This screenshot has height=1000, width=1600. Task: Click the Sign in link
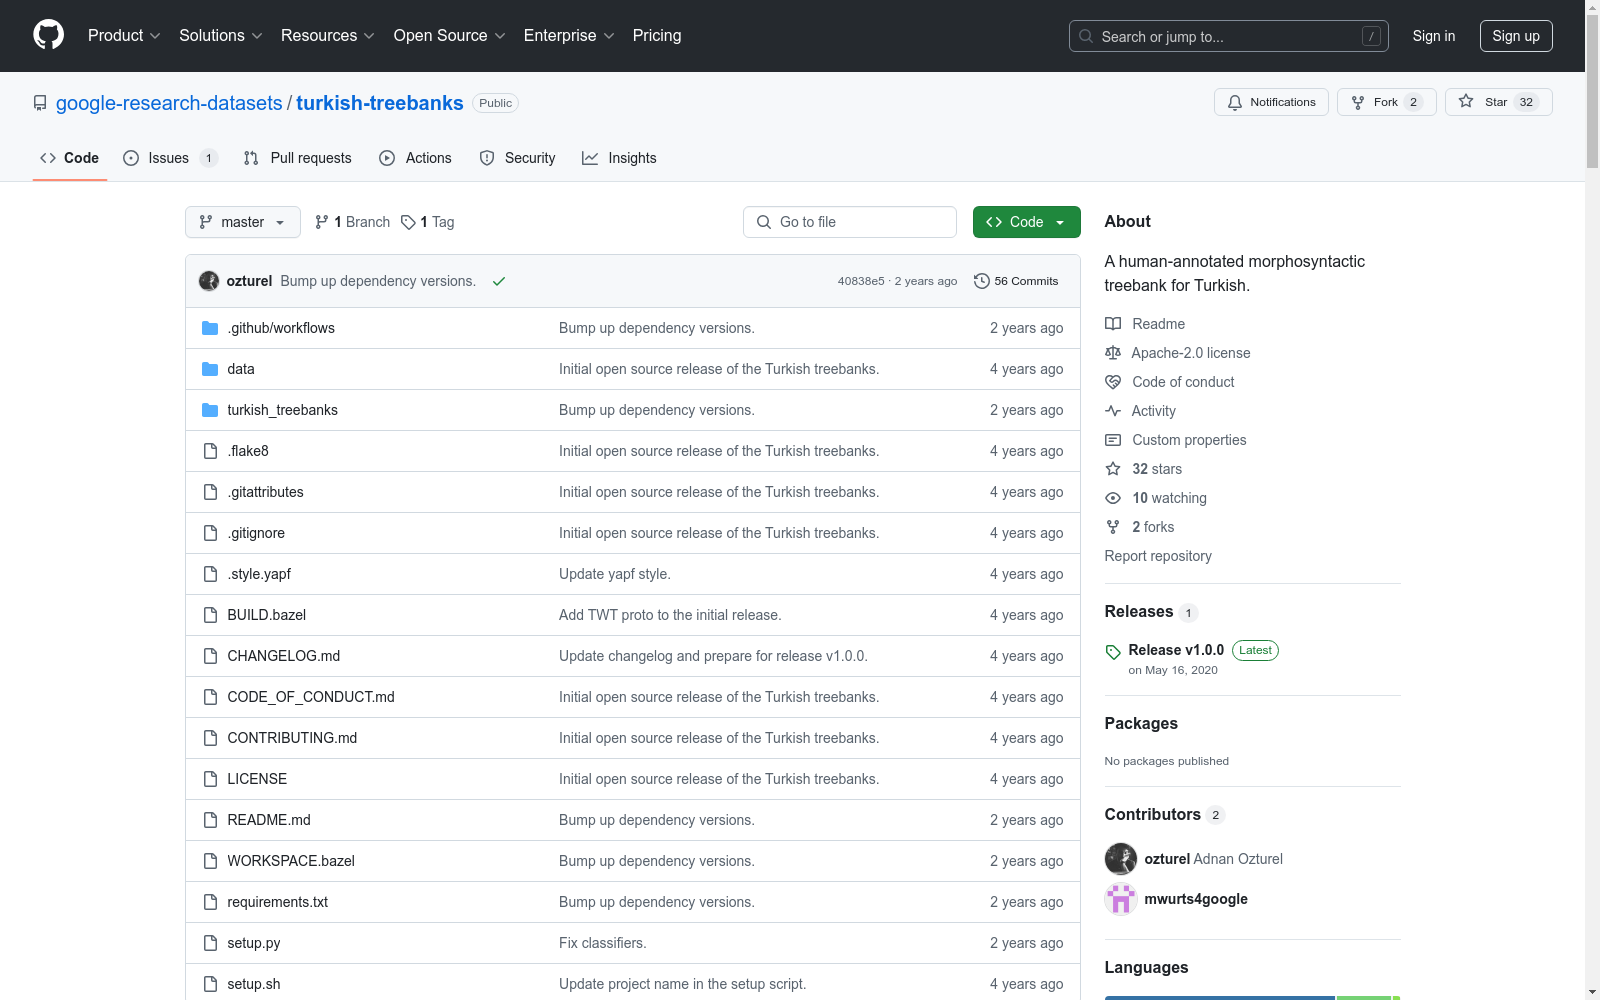tap(1434, 36)
